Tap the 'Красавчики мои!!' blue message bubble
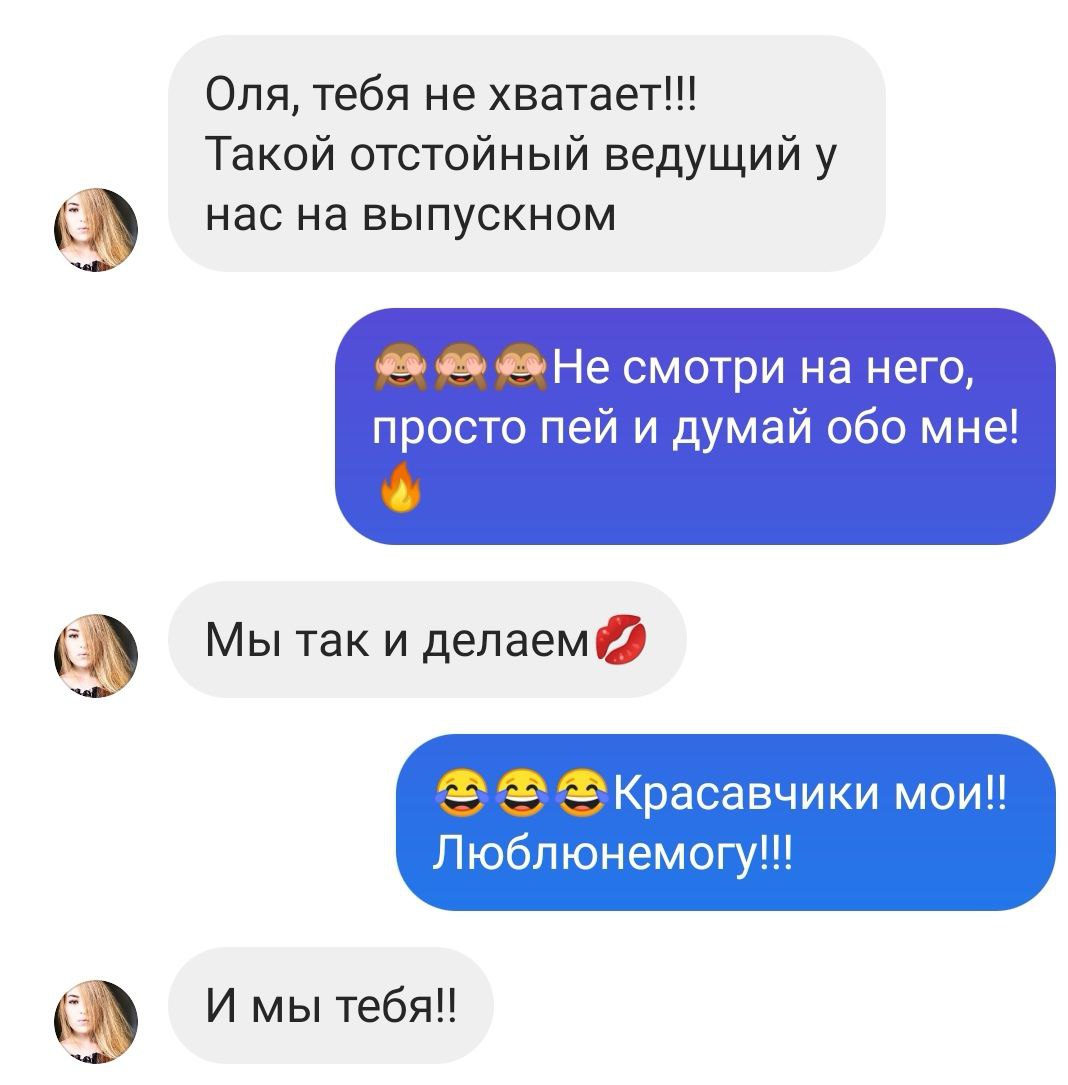 tap(725, 822)
